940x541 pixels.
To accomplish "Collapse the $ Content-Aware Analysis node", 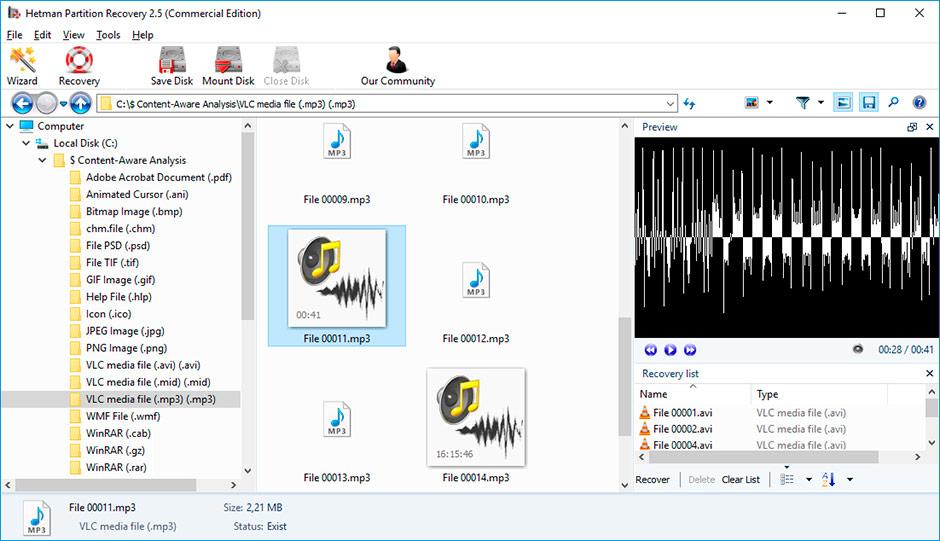I will click(x=42, y=160).
